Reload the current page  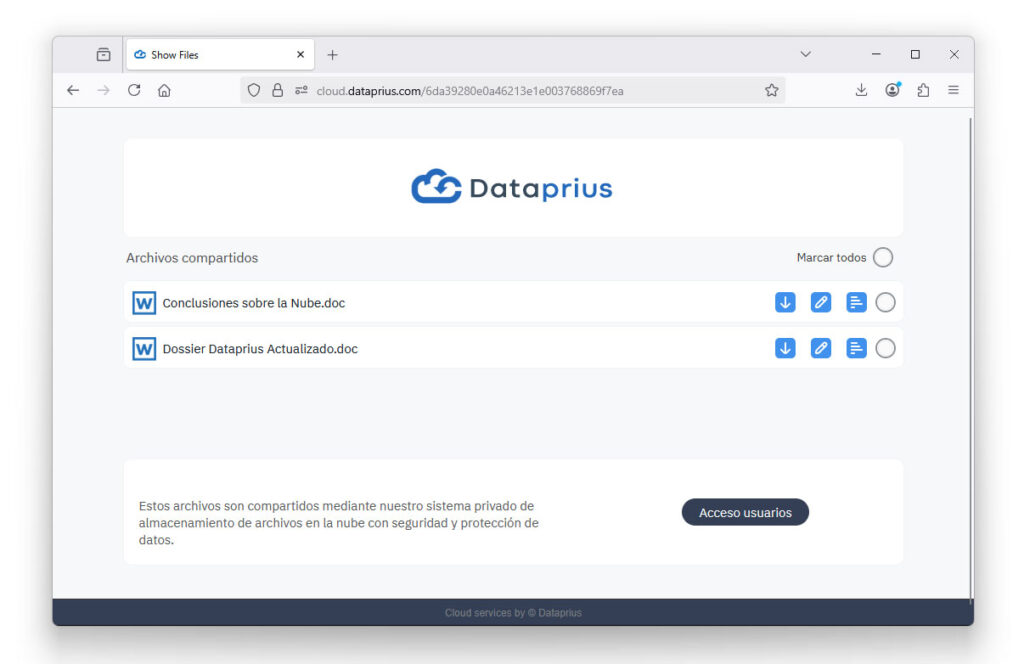click(134, 91)
